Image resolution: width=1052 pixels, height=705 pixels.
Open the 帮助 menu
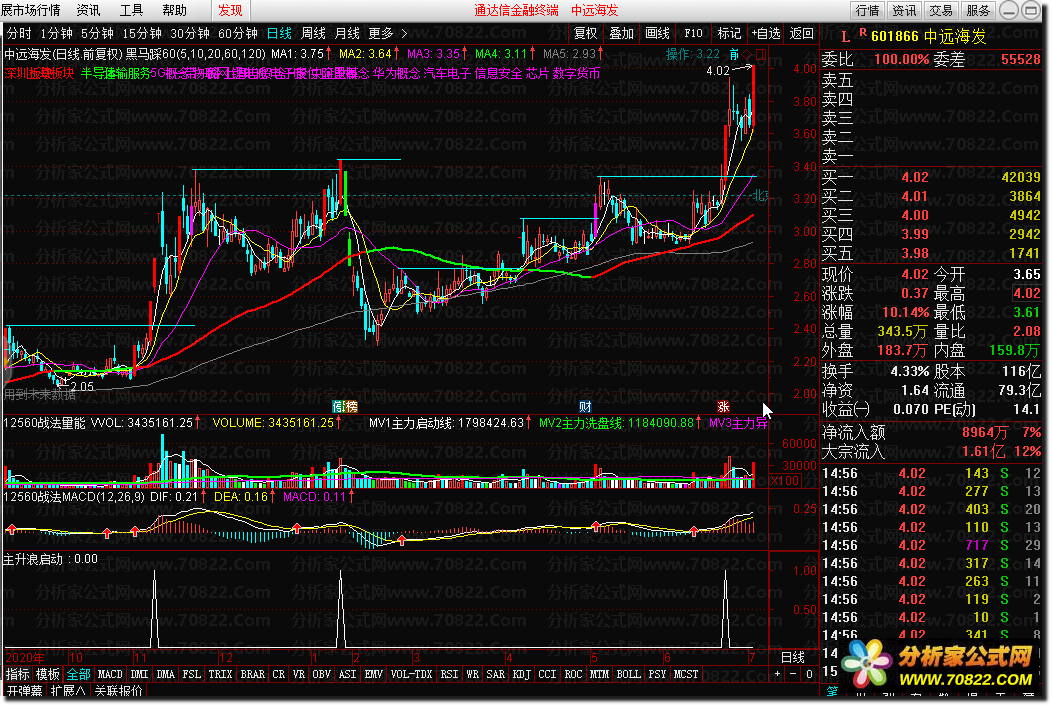174,10
